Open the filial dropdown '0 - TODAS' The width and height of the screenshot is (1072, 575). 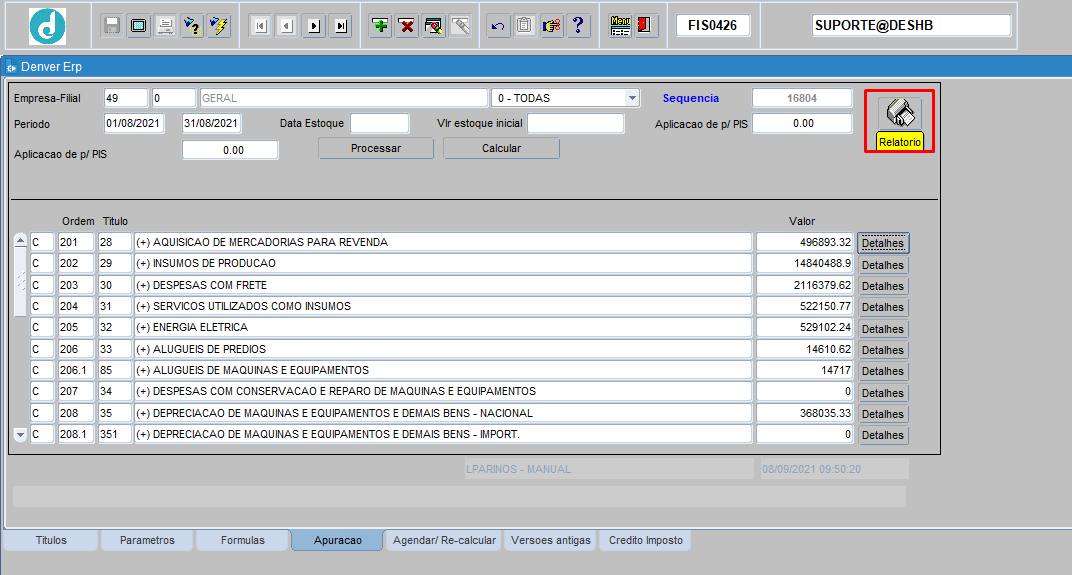point(632,98)
